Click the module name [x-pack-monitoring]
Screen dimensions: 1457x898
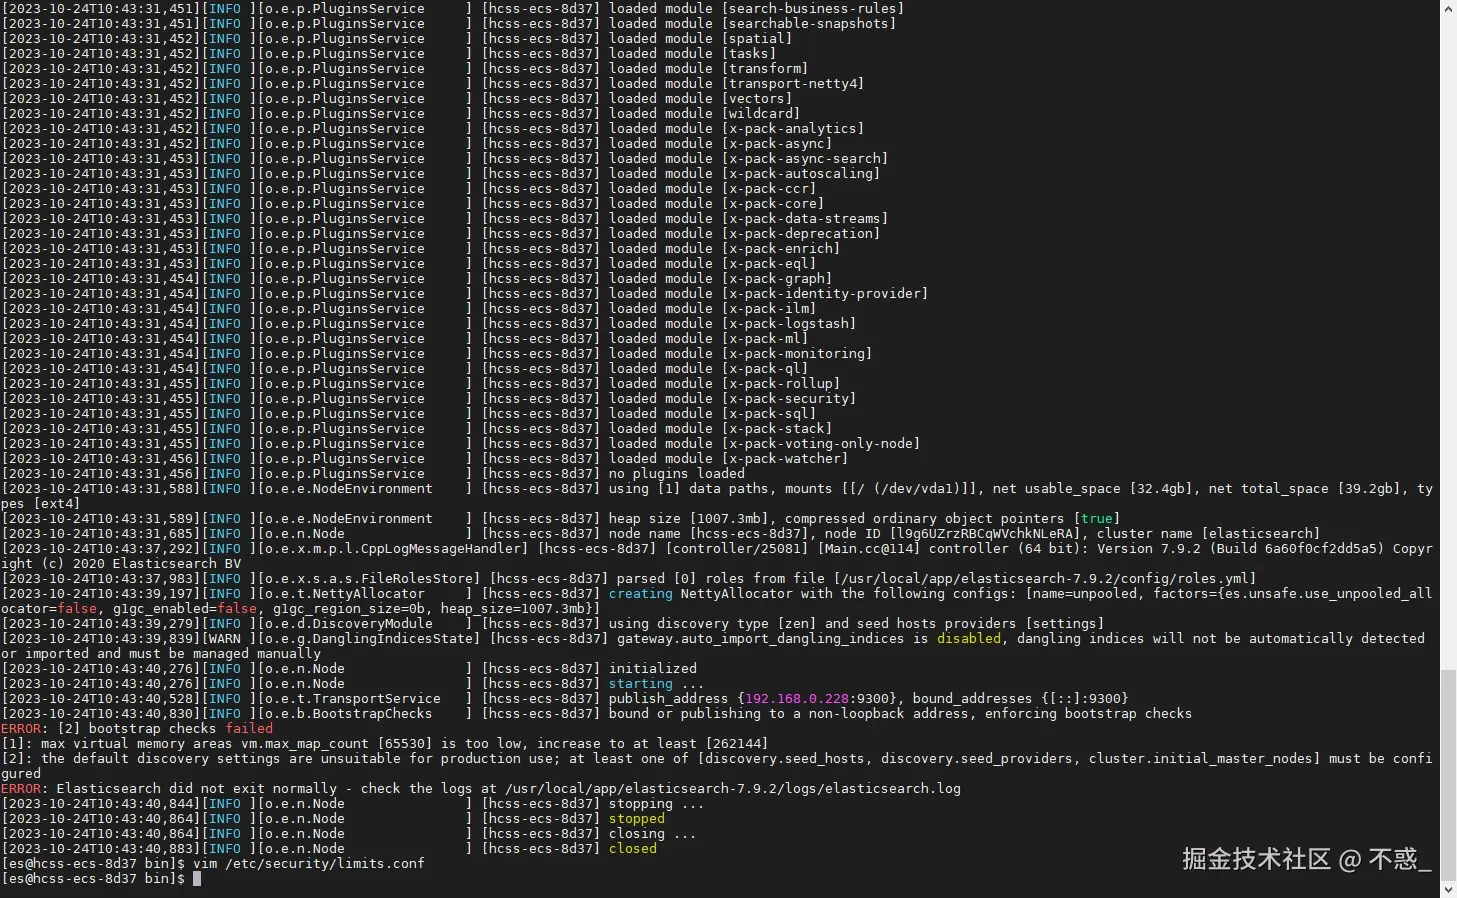click(796, 354)
